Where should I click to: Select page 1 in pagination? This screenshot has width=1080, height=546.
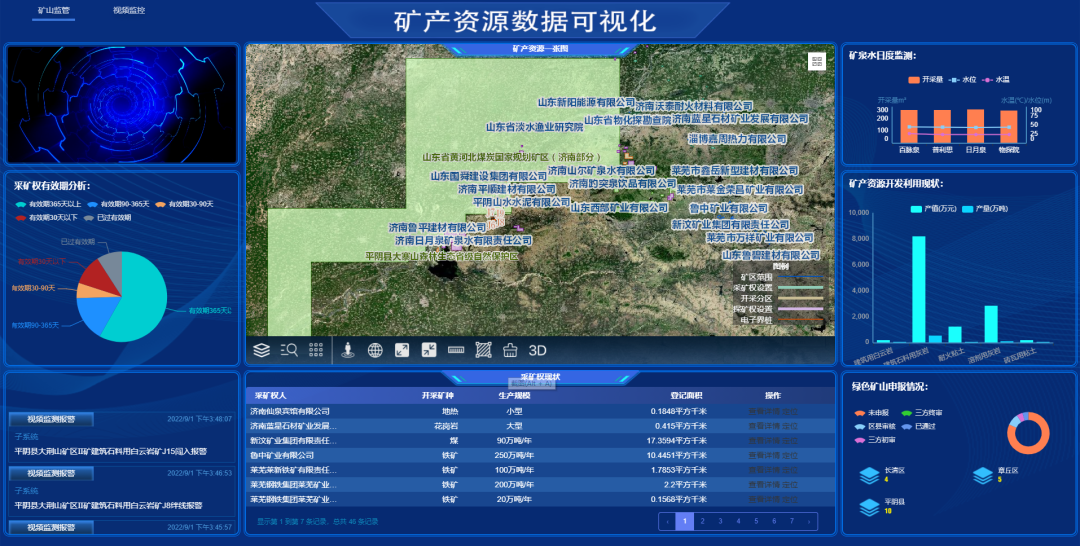click(685, 521)
